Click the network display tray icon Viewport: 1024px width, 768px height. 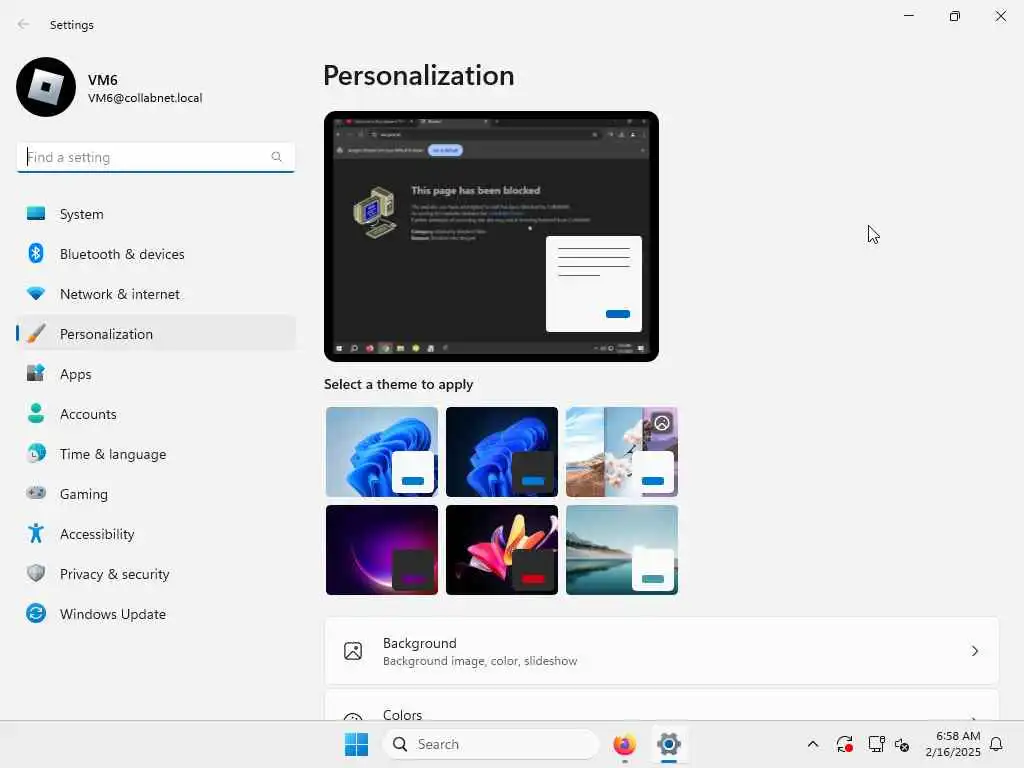876,744
